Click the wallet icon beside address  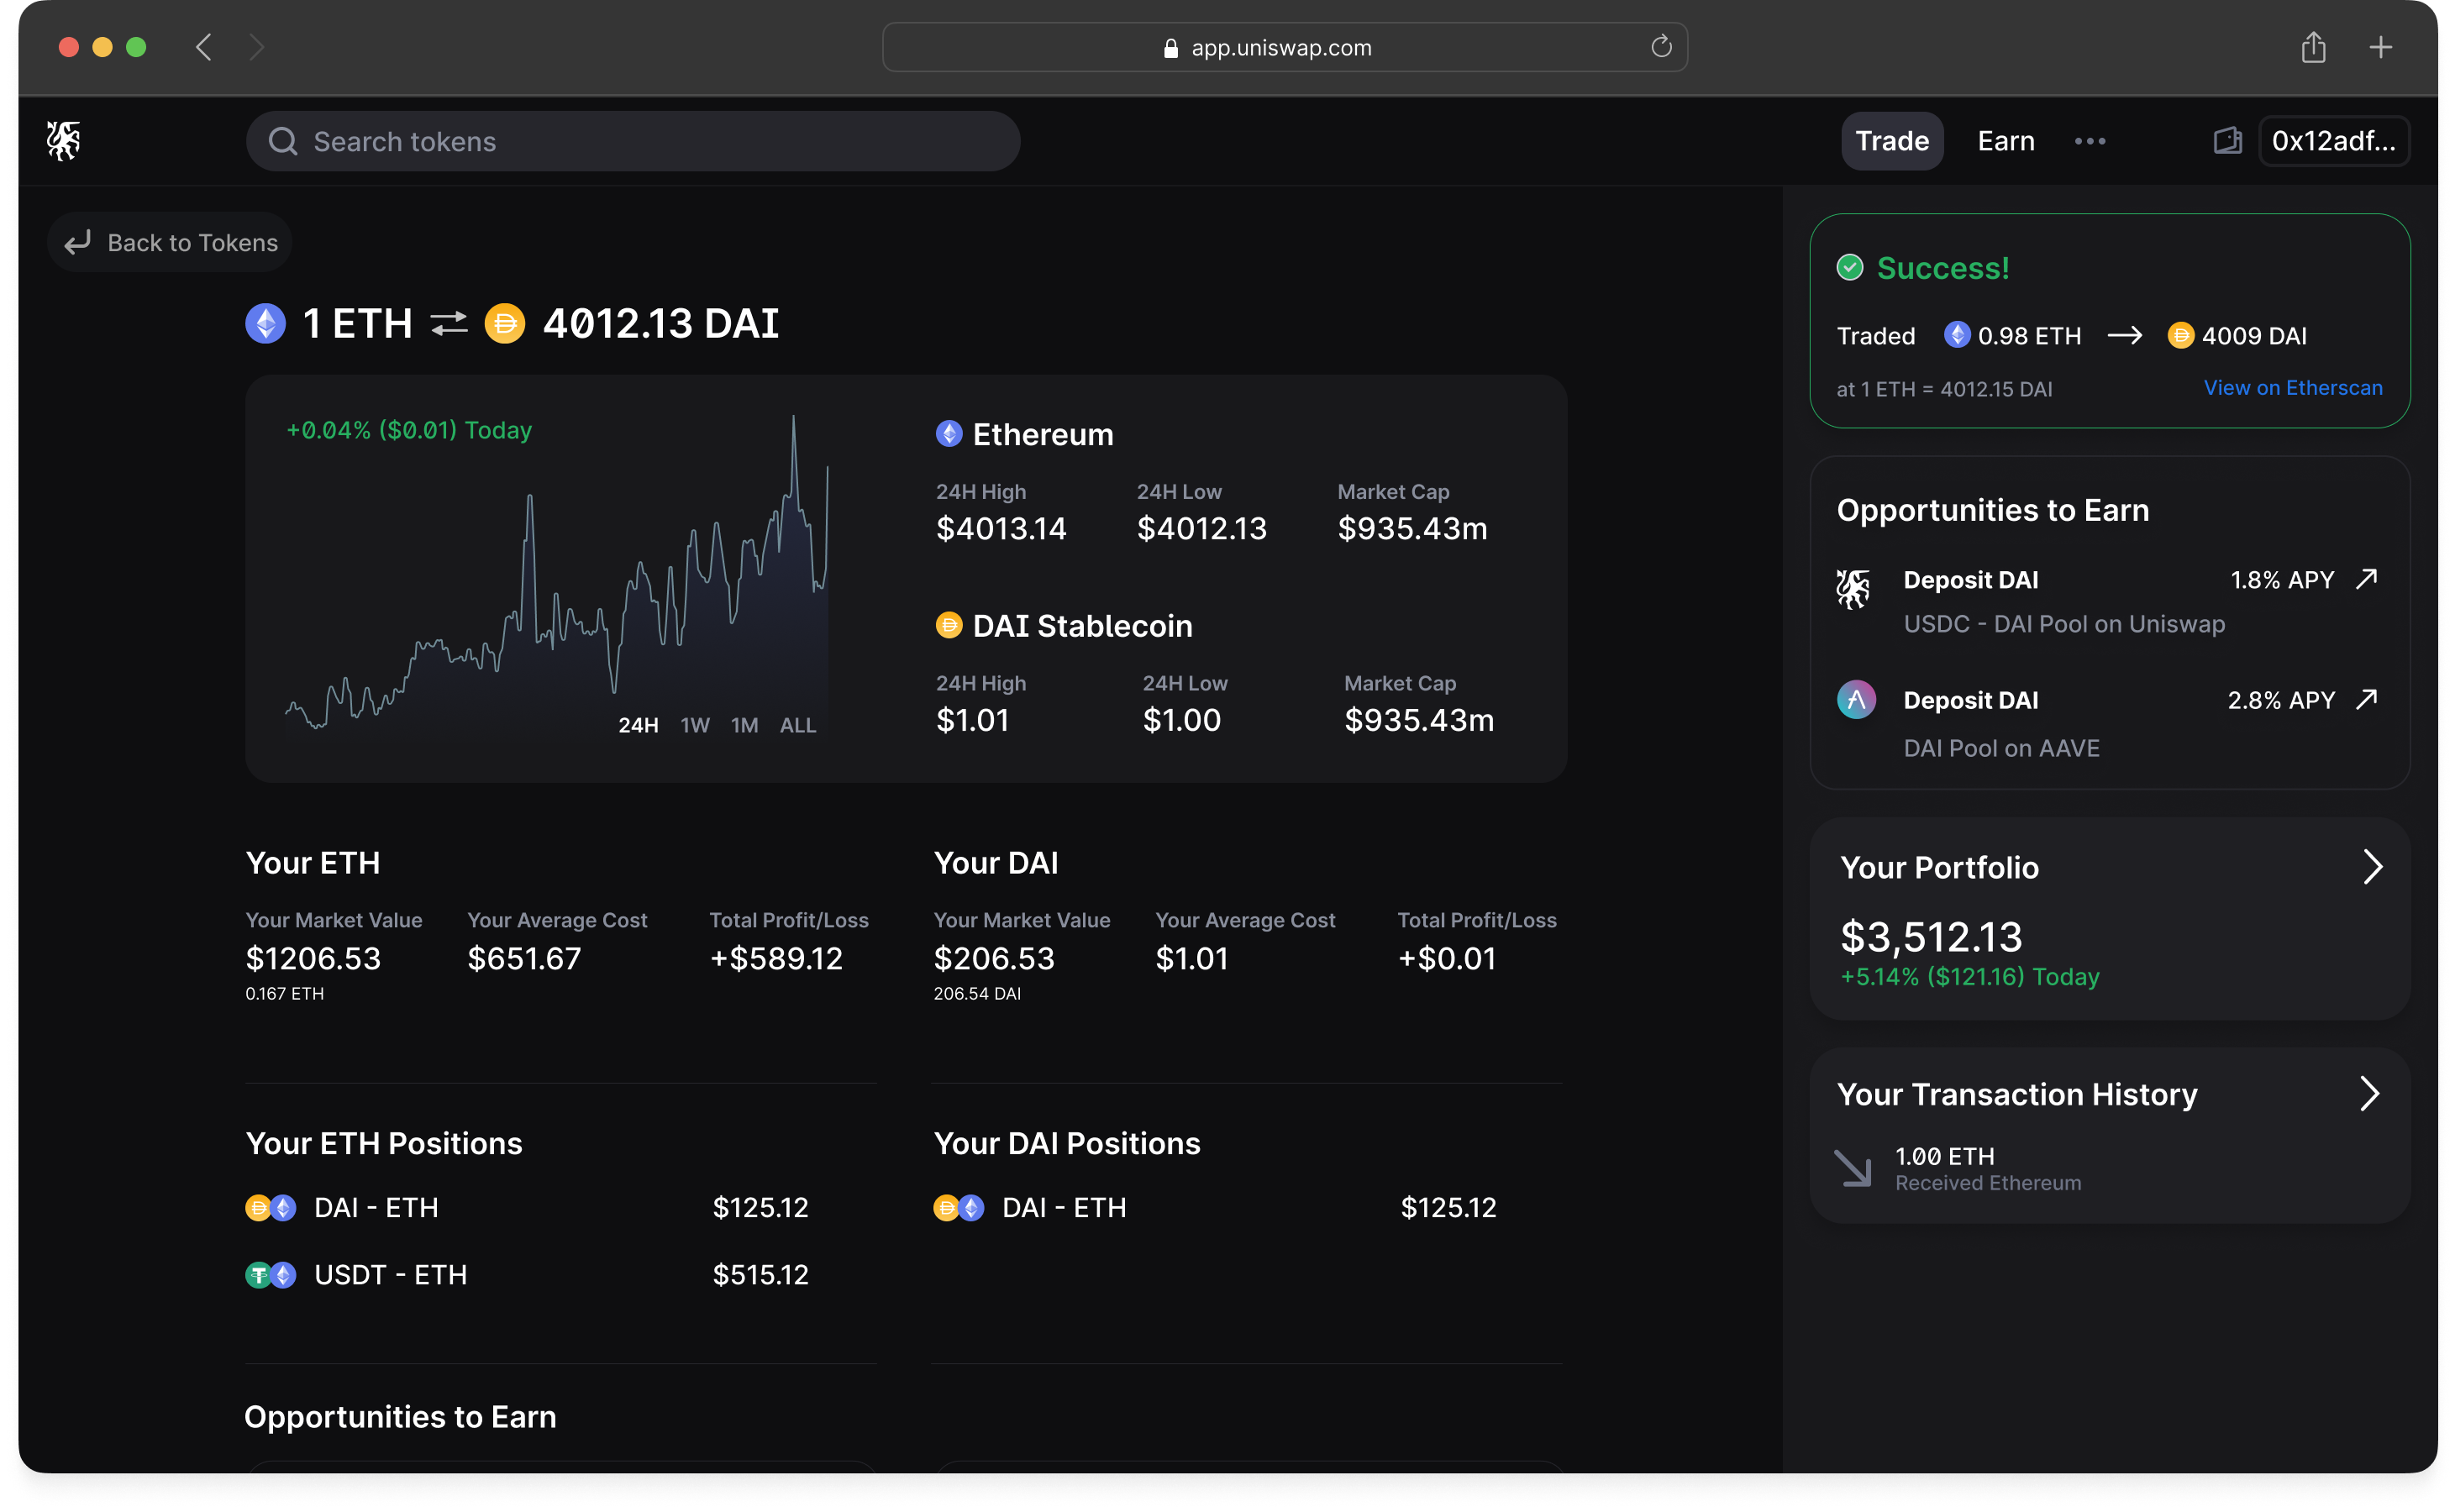point(2227,141)
